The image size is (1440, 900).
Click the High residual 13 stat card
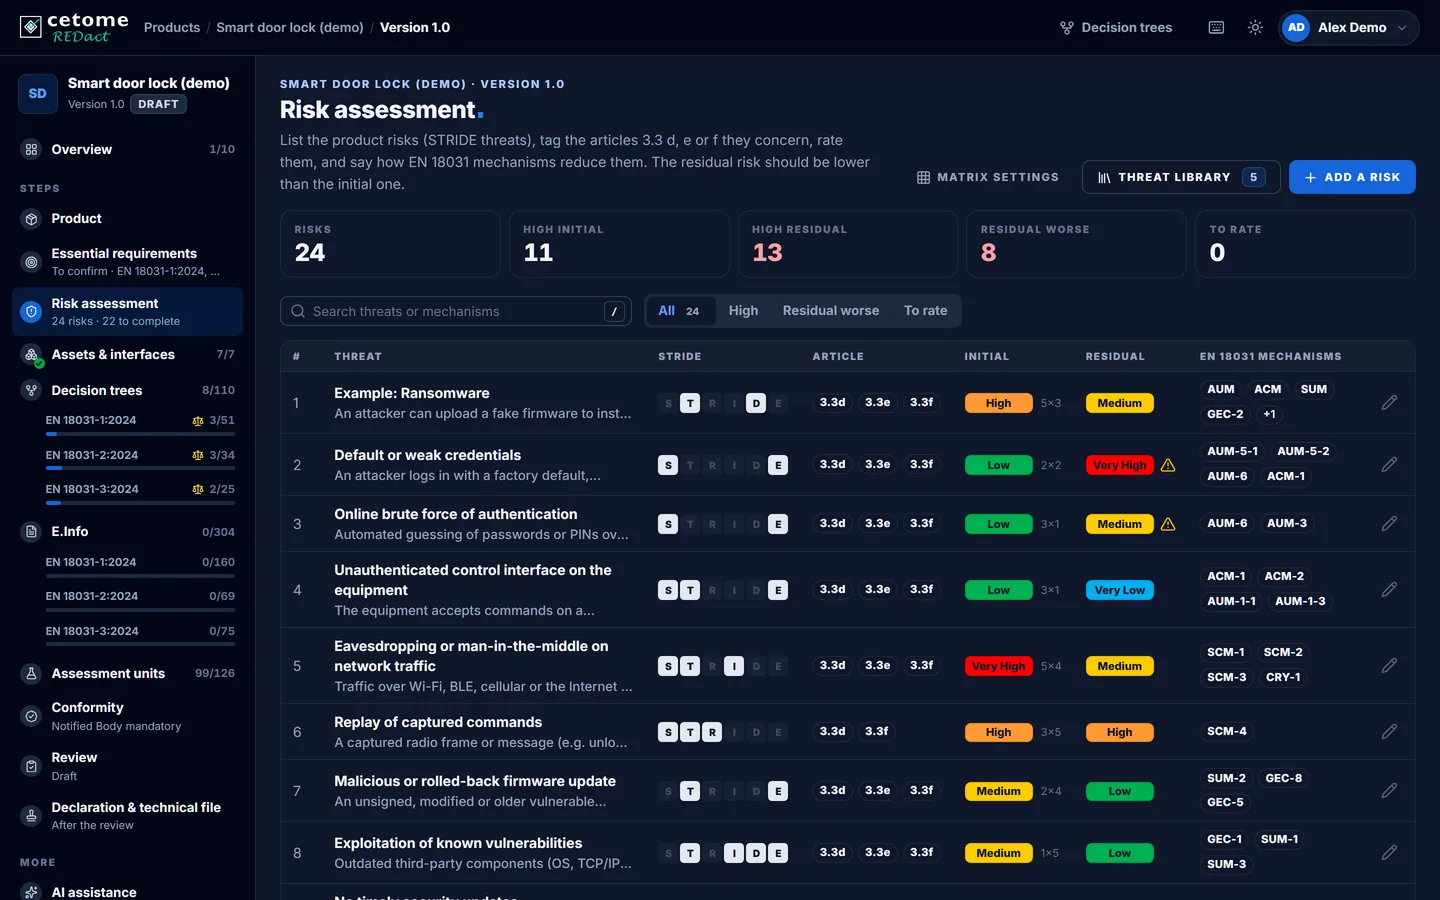click(847, 243)
